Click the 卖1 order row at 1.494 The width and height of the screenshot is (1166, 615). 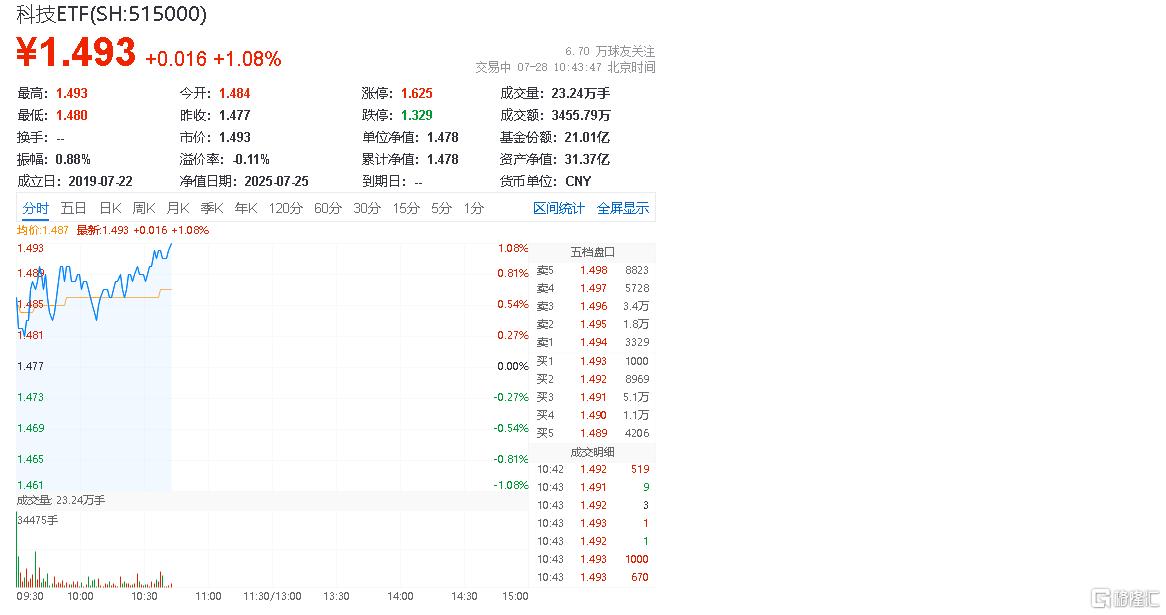(593, 342)
